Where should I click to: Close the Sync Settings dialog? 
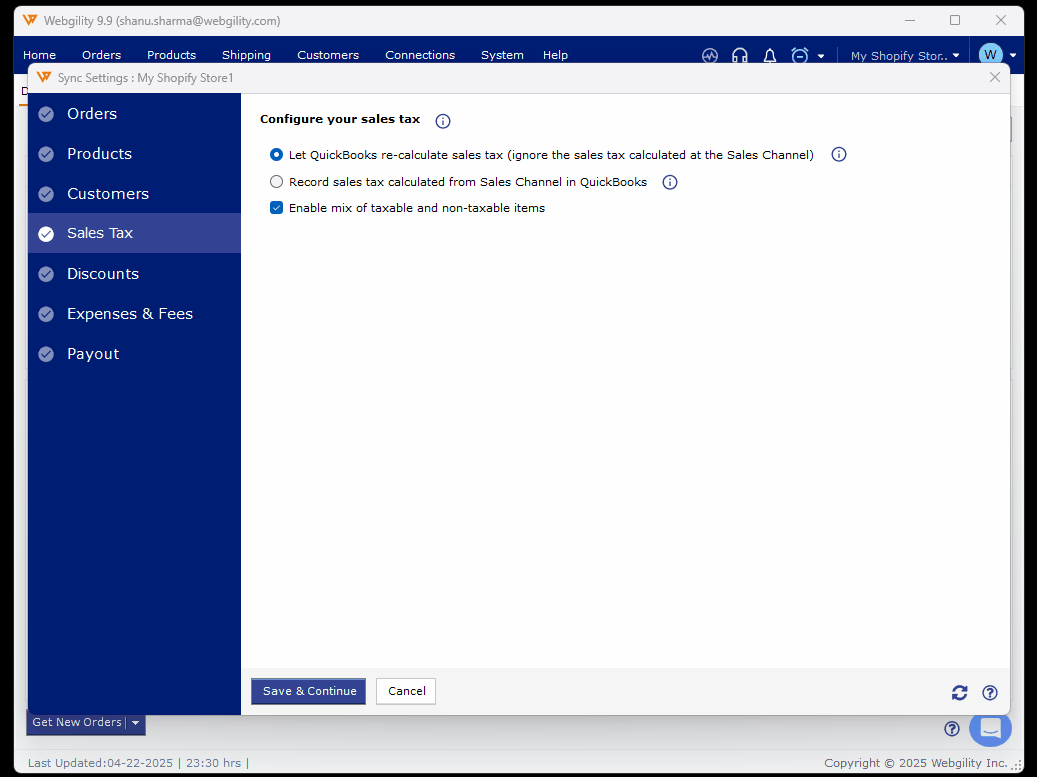[994, 77]
